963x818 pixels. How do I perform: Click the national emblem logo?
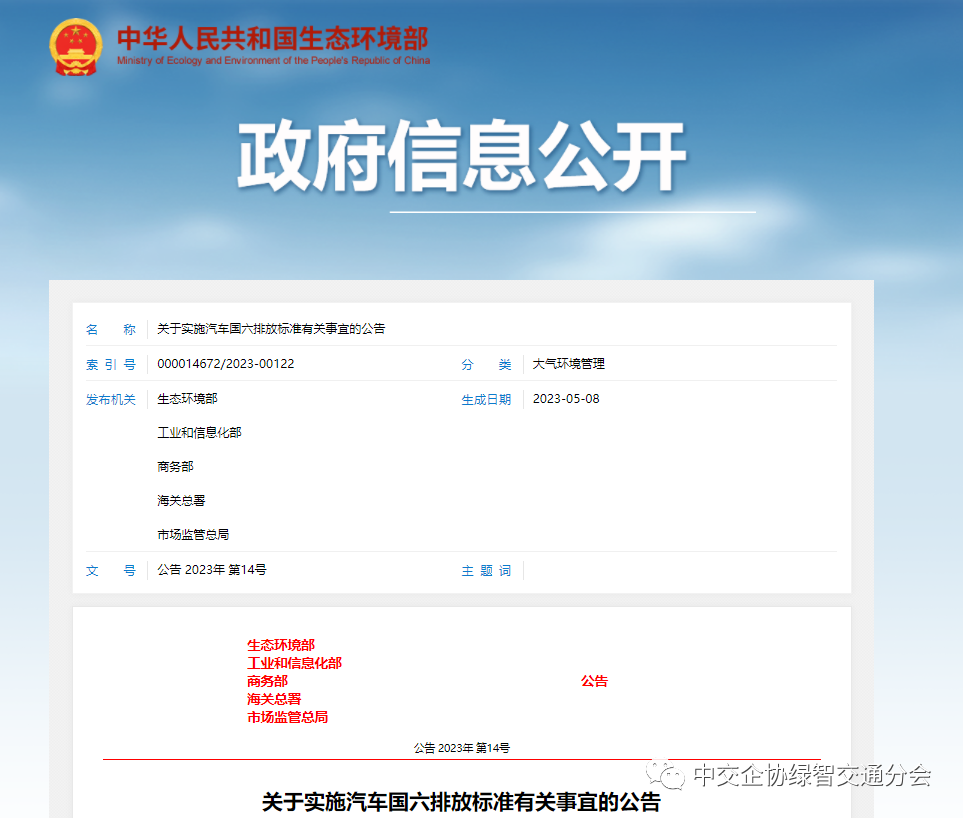click(76, 47)
